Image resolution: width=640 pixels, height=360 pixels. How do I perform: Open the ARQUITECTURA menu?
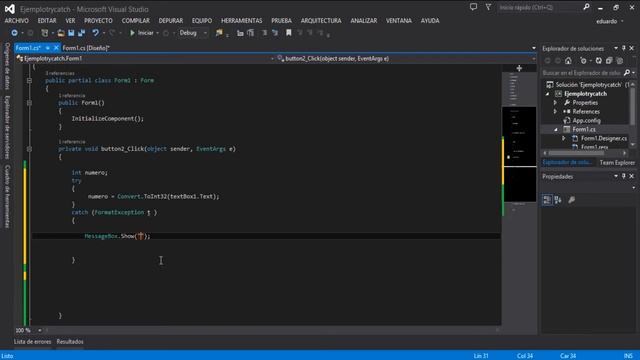[x=321, y=20]
